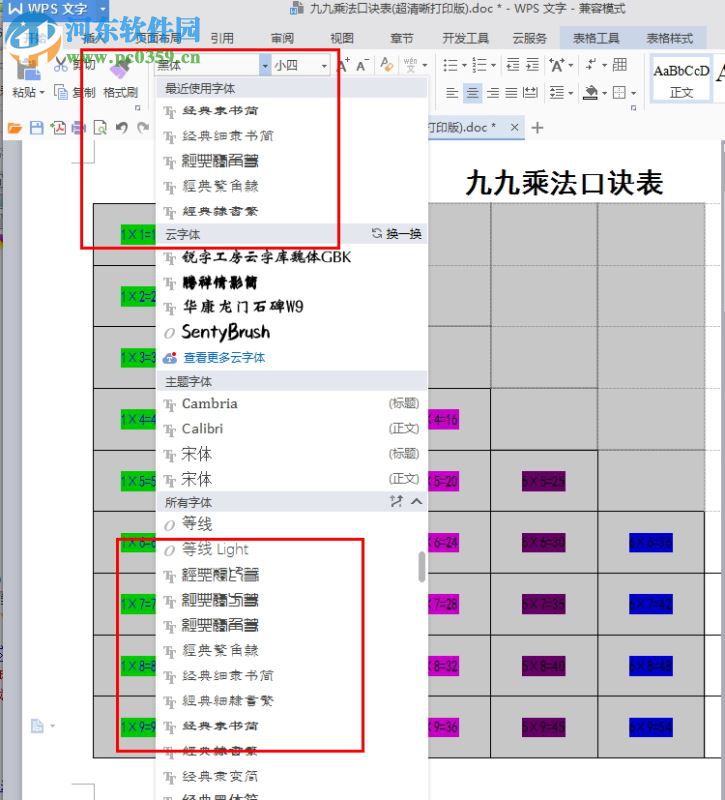This screenshot has height=800, width=725.
Task: Switch to the 视图 tab
Action: click(x=342, y=38)
